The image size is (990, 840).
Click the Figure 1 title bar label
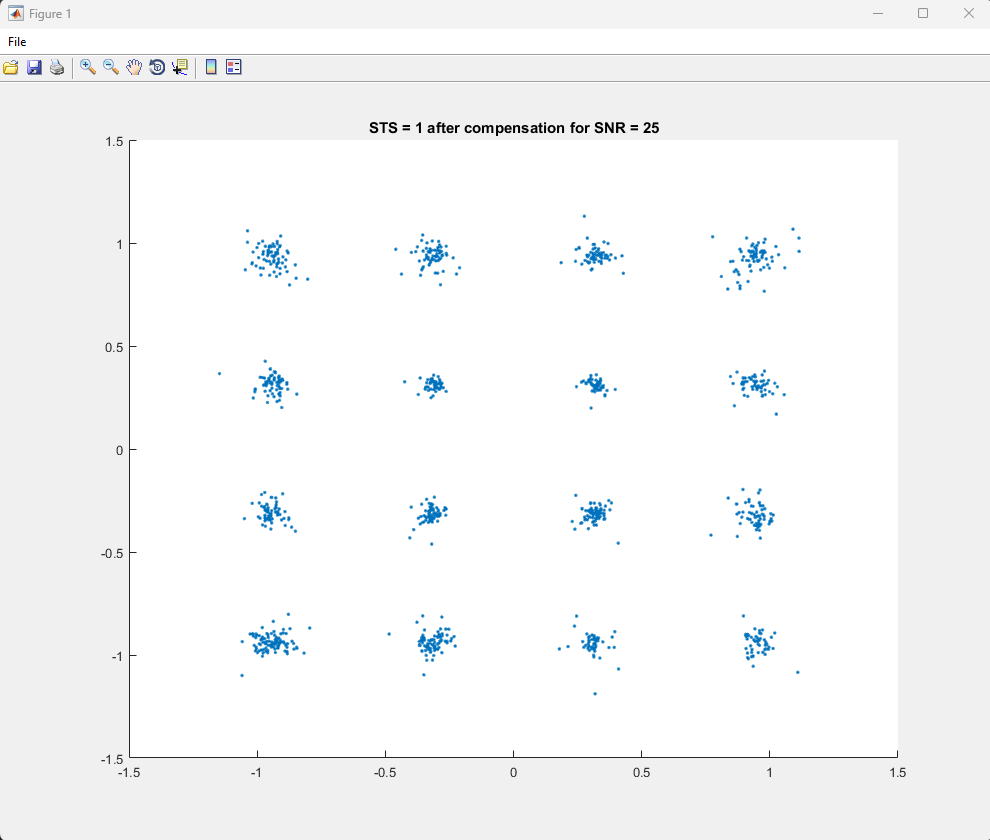click(x=48, y=13)
